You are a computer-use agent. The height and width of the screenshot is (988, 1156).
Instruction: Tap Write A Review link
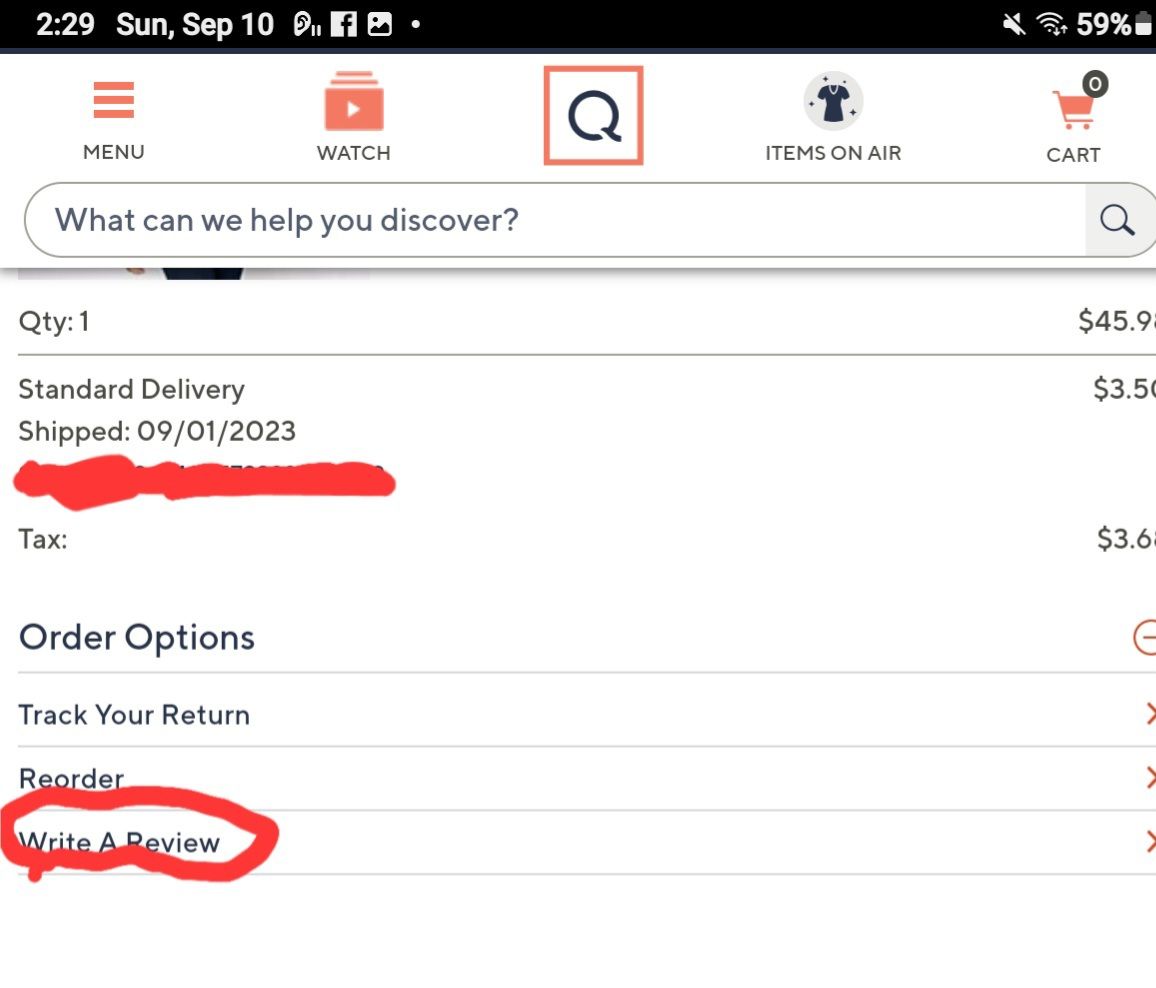point(119,842)
